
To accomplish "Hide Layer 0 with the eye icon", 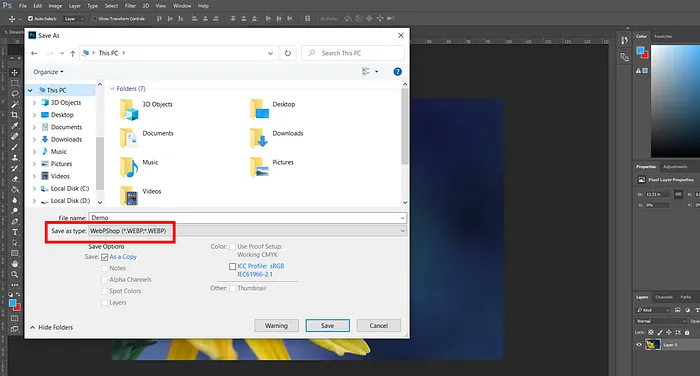I will coord(638,345).
